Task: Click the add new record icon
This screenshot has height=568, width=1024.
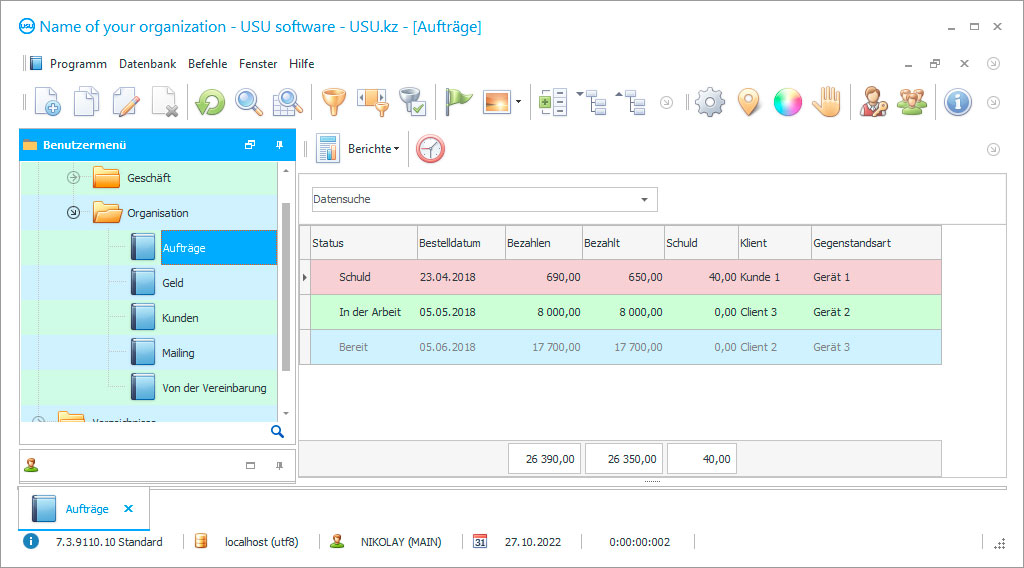Action: pos(48,102)
